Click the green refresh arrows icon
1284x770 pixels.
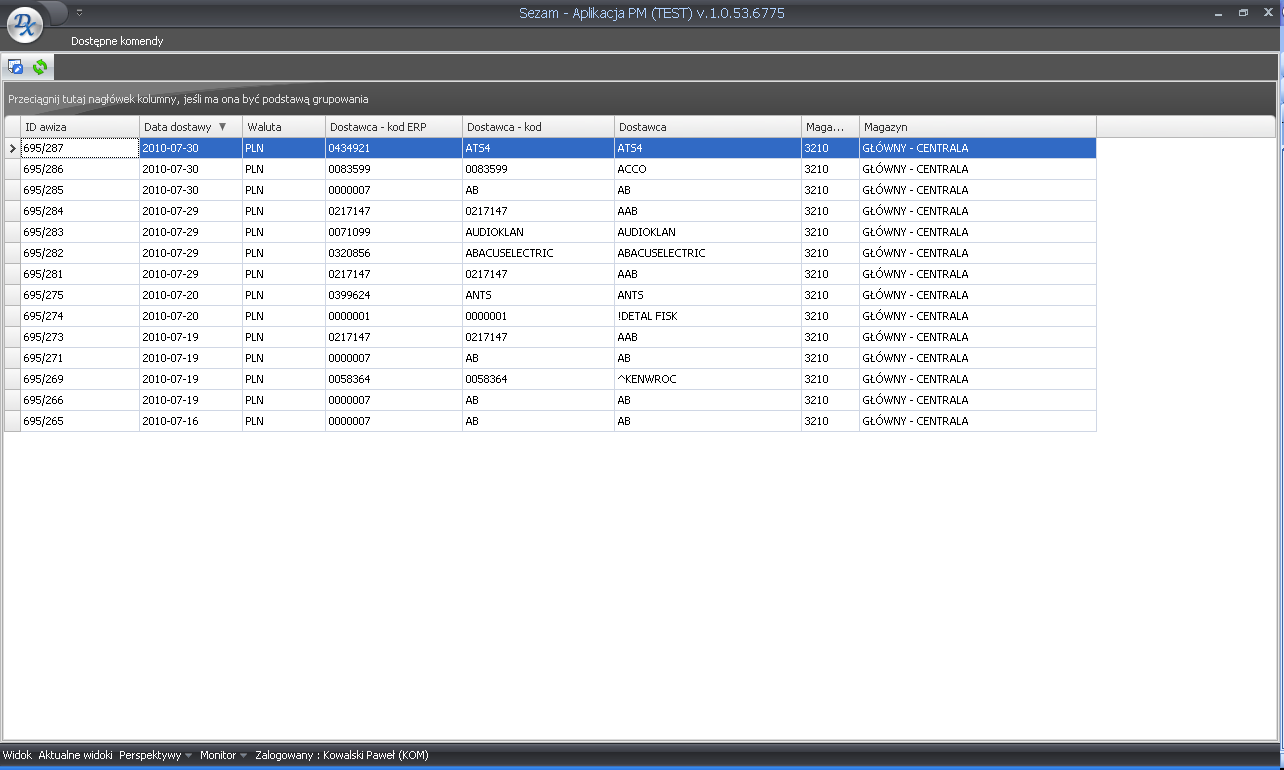click(x=40, y=67)
